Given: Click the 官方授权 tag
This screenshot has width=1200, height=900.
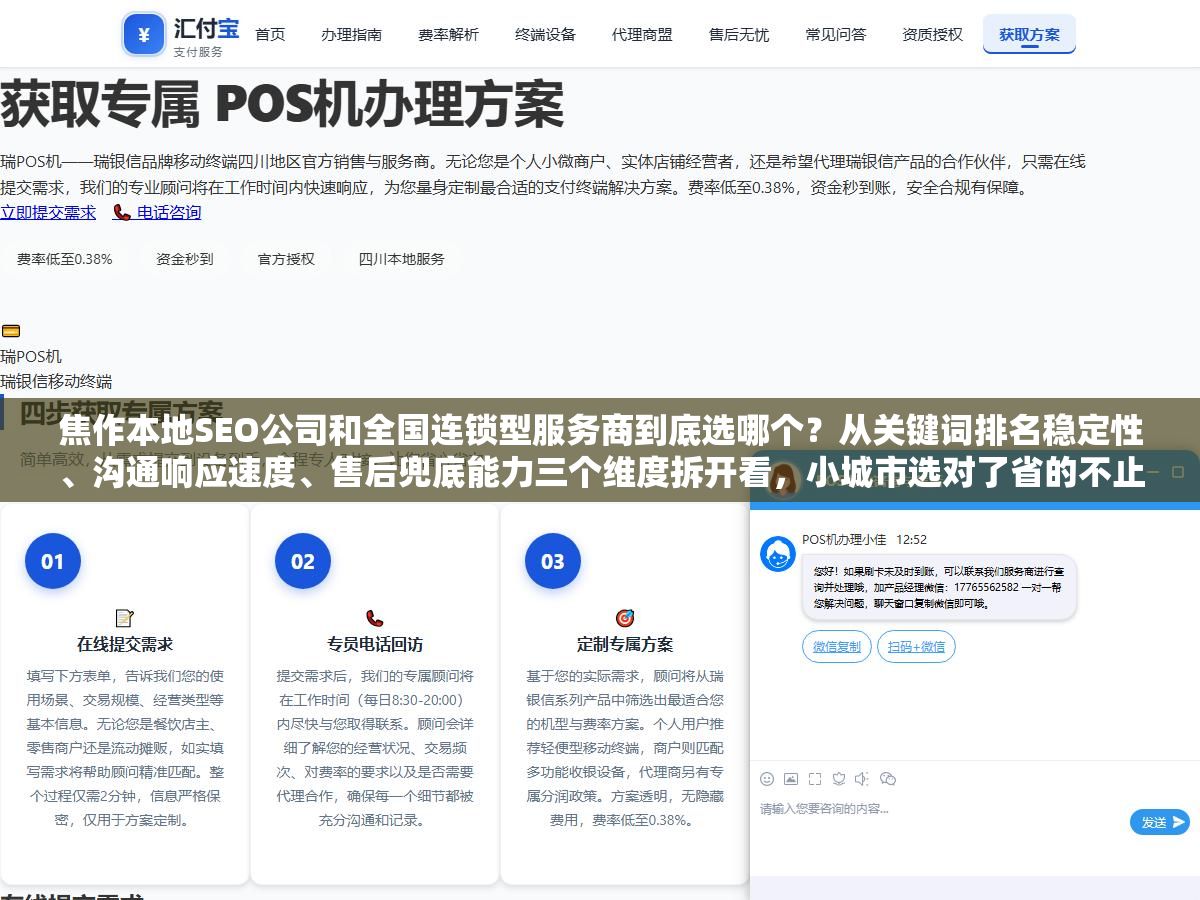Looking at the screenshot, I should coord(287,259).
